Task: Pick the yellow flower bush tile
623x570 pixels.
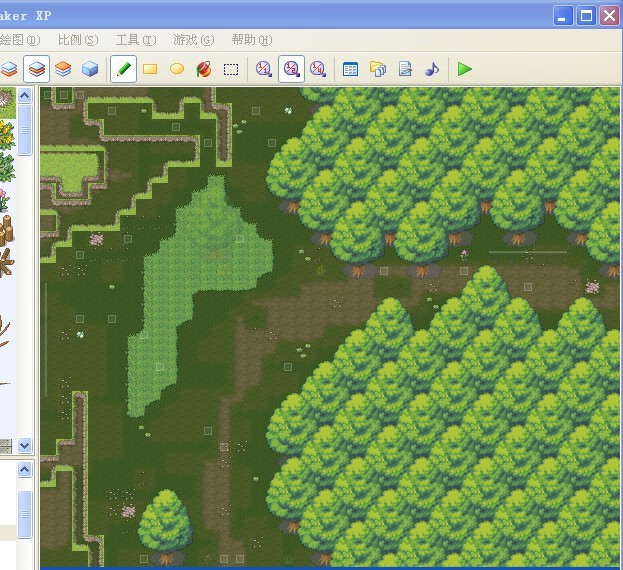Action: (x=7, y=135)
